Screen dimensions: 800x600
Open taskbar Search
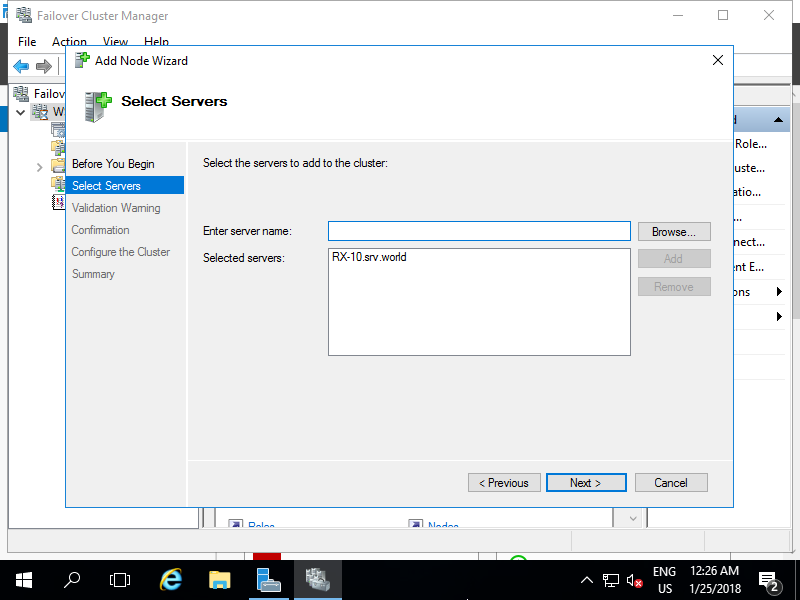point(72,580)
